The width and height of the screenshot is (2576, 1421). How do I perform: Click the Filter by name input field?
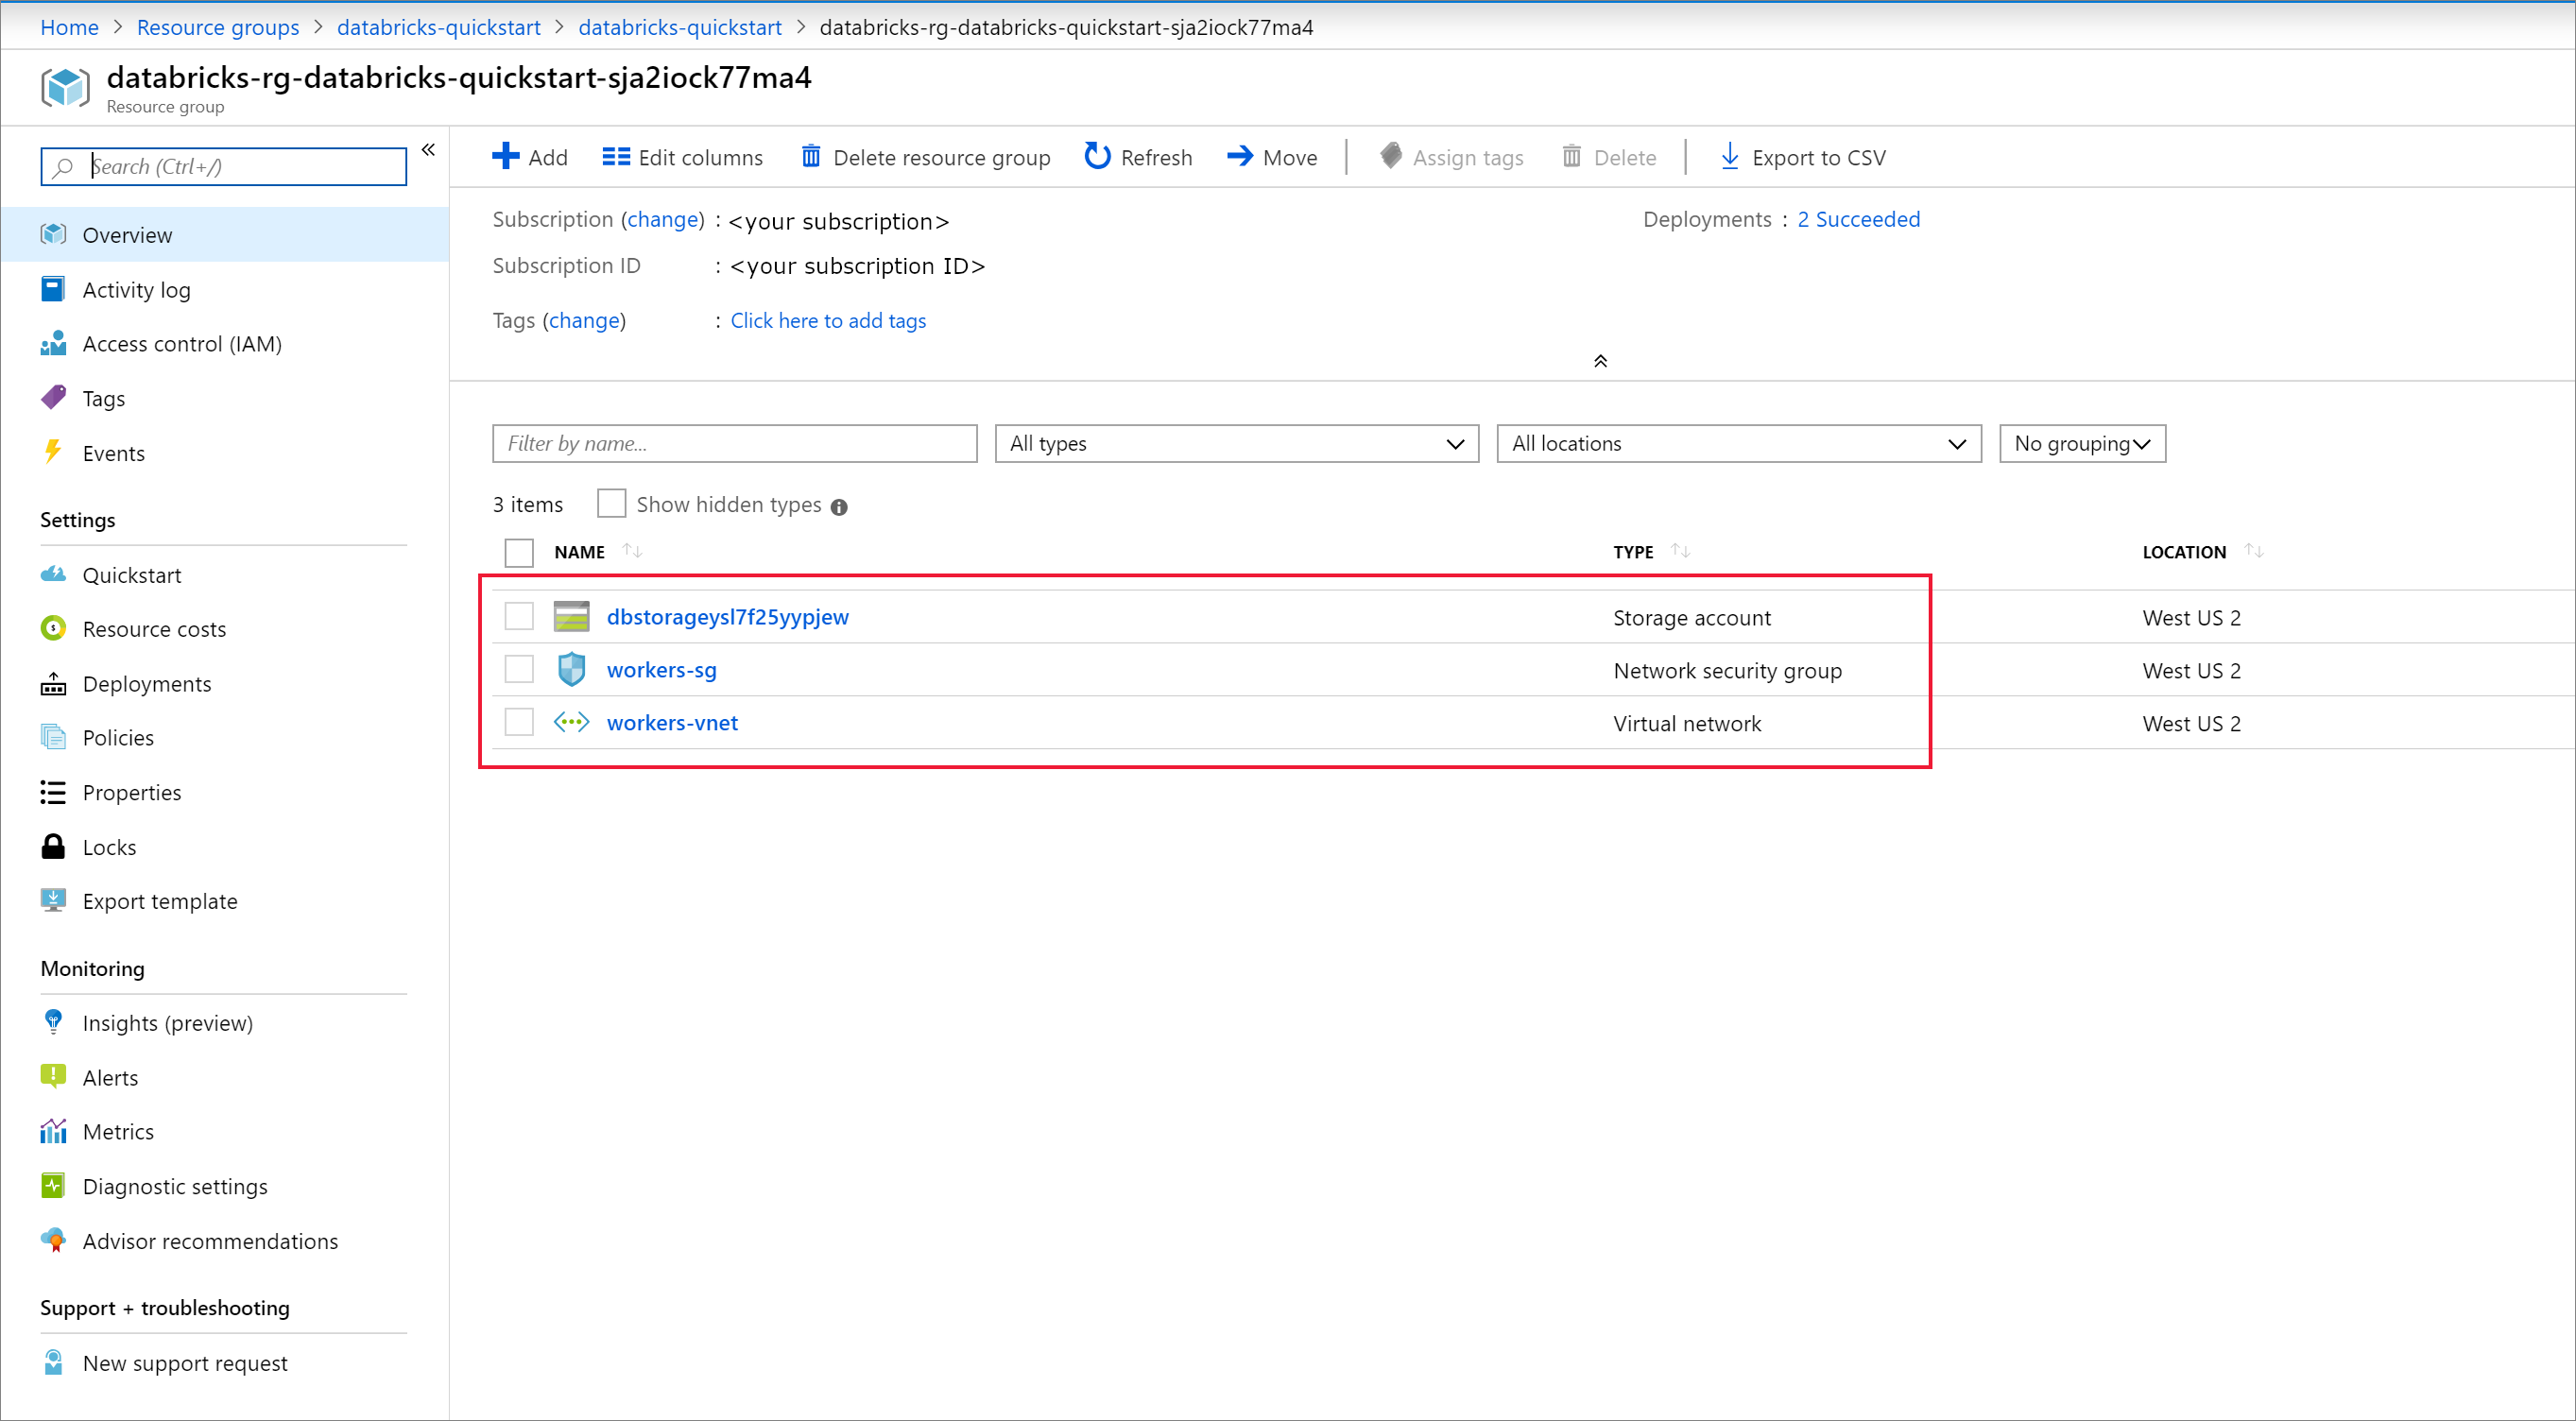click(x=733, y=443)
